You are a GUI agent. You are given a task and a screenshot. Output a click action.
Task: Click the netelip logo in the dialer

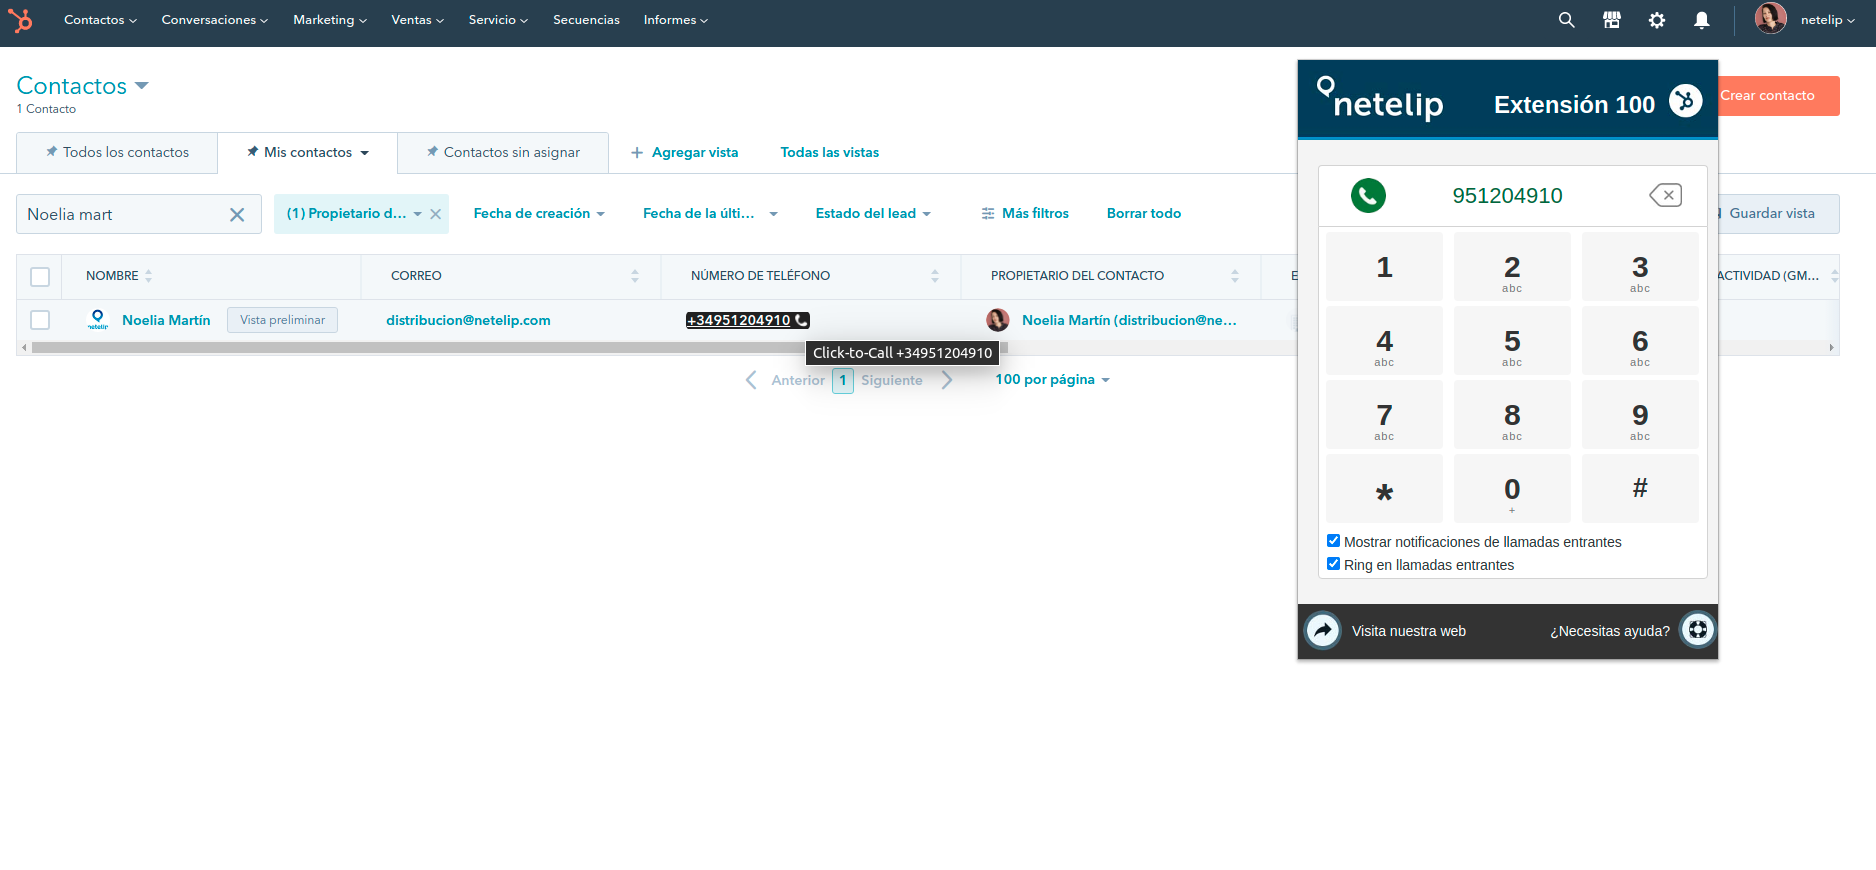coord(1380,99)
